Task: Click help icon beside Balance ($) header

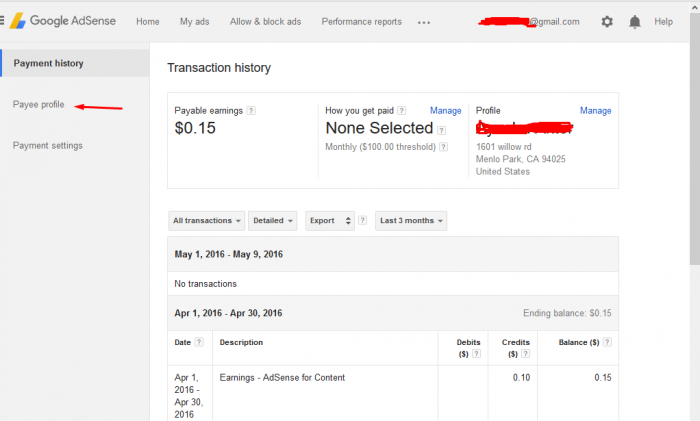Action: 607,342
